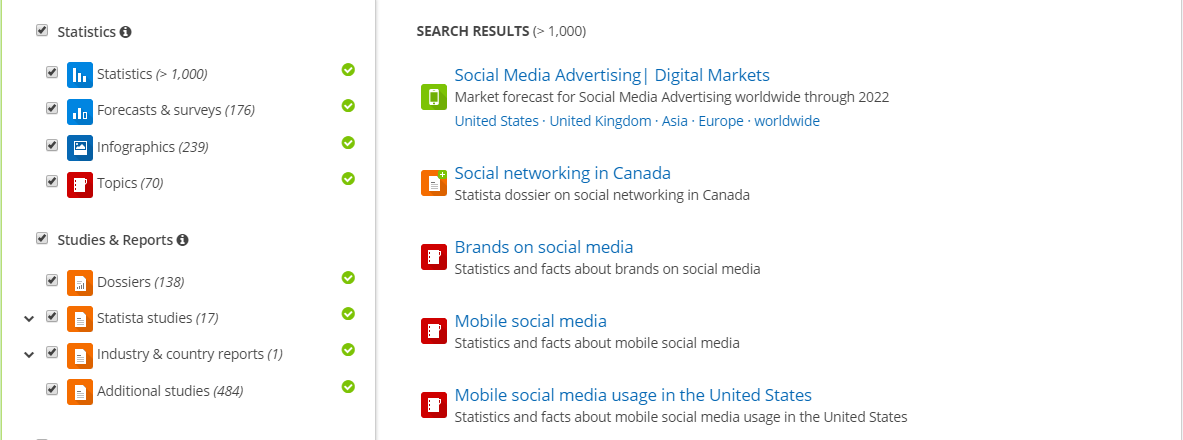Click the info icon next to Statistics heading
Viewport: 1183px width, 440px height.
(x=125, y=32)
